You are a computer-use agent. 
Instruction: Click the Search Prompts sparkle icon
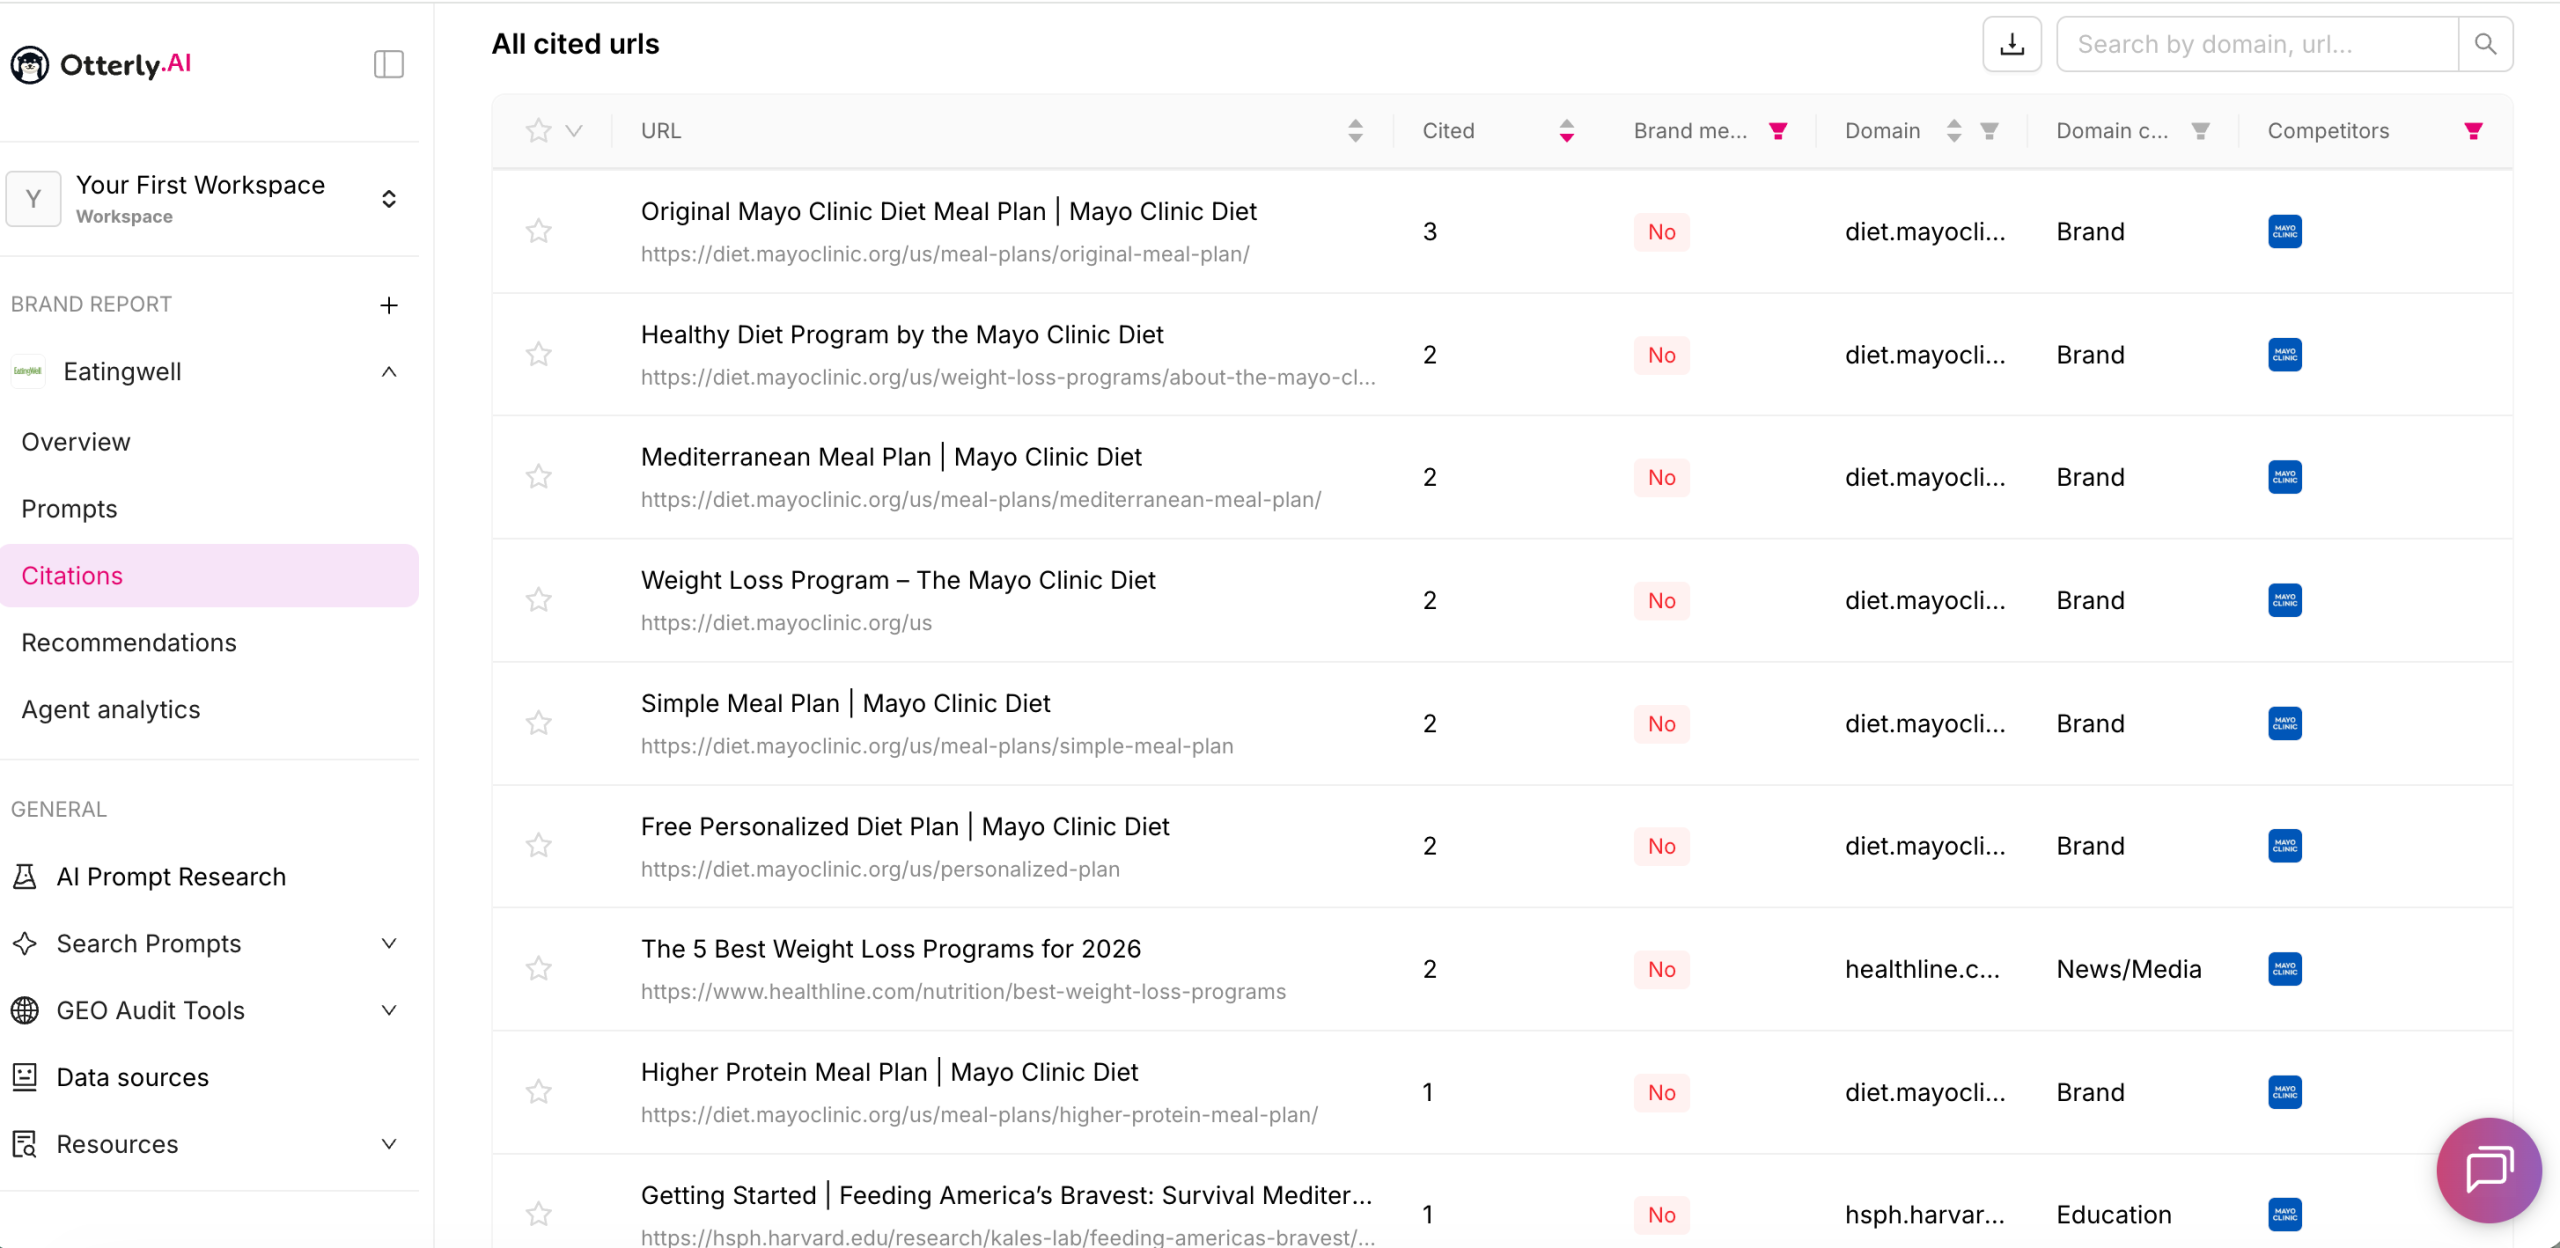coord(25,943)
